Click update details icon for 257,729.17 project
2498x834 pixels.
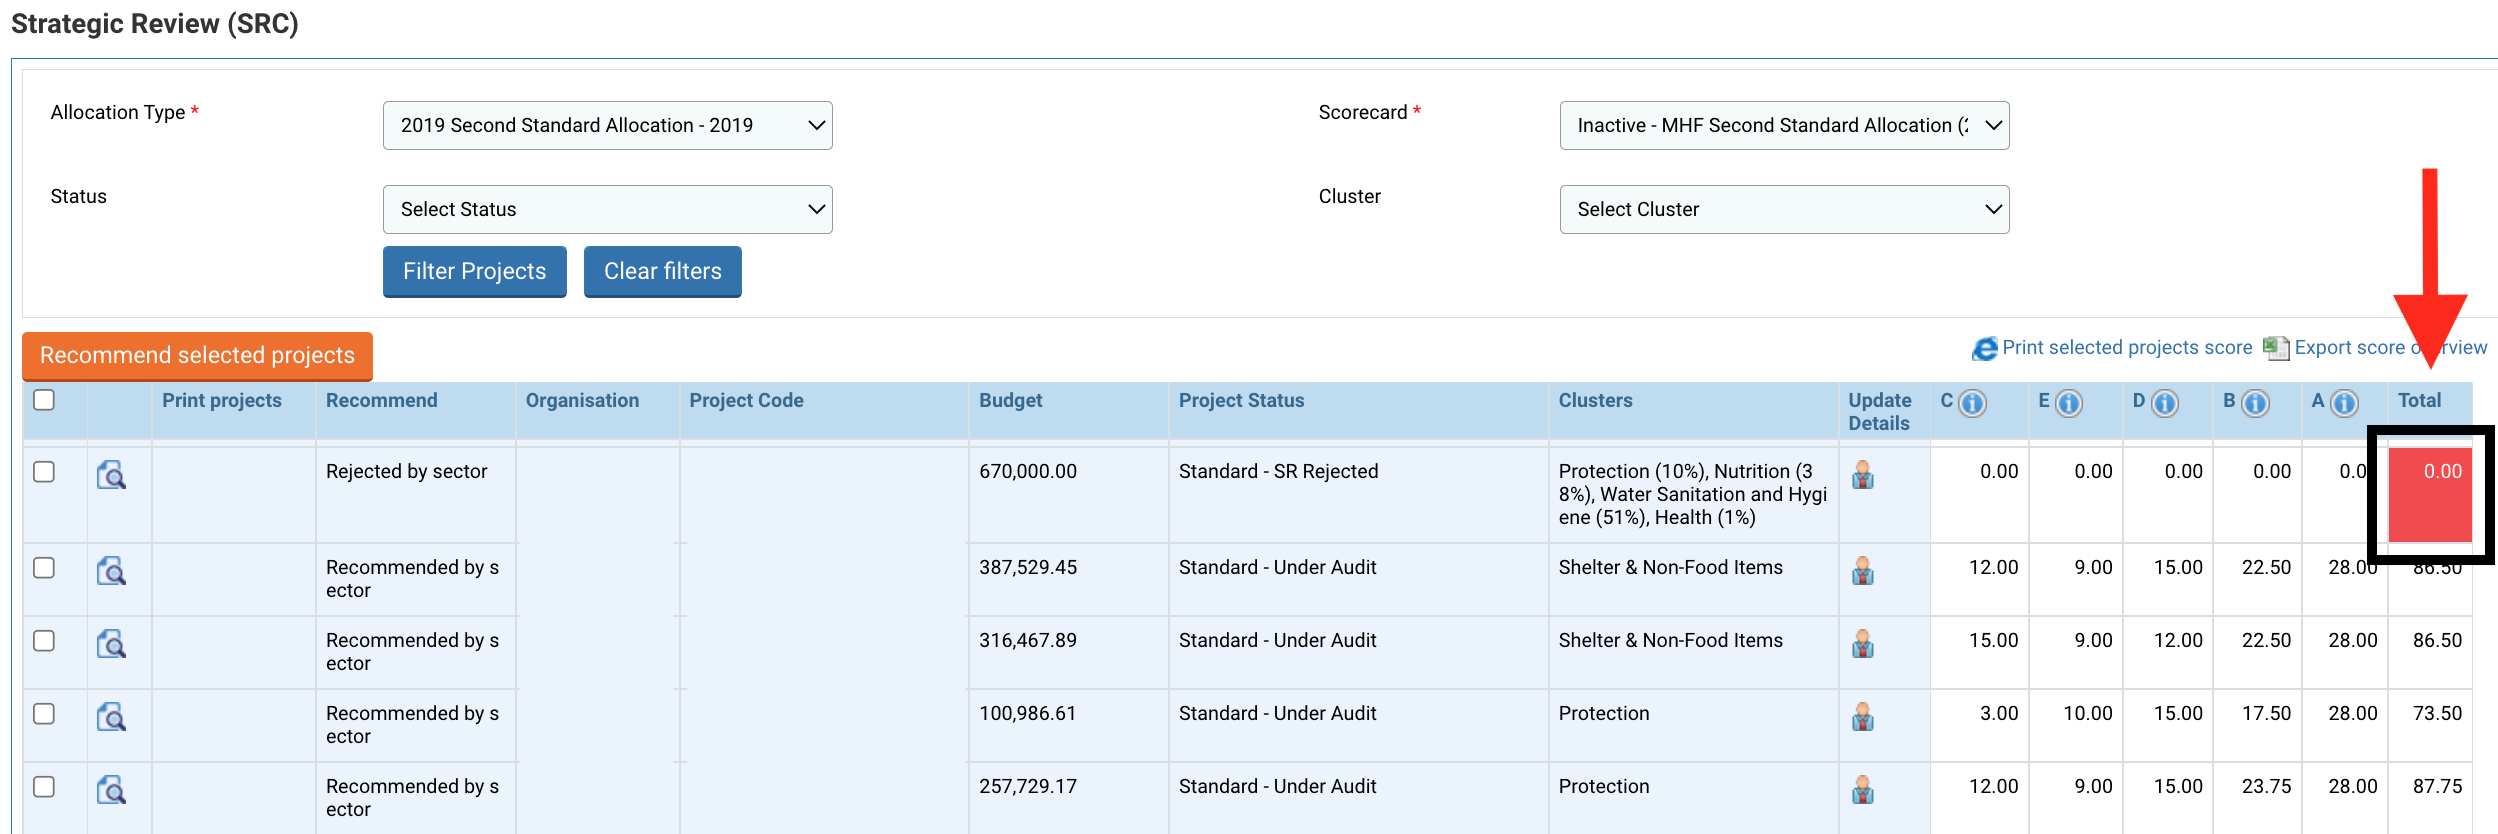pyautogui.click(x=1863, y=789)
